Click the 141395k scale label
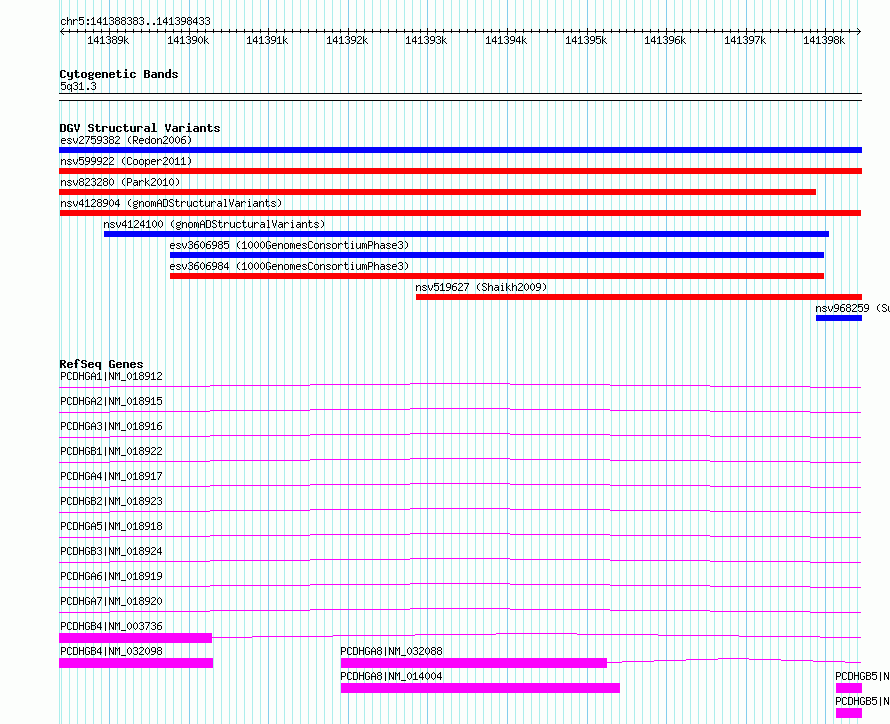The height and width of the screenshot is (724, 890). click(586, 40)
